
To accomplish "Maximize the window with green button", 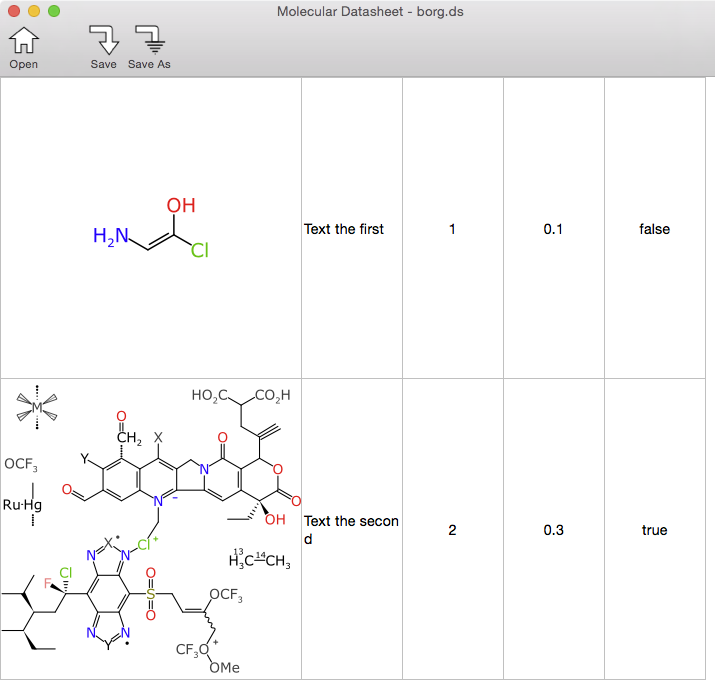I will coord(54,12).
